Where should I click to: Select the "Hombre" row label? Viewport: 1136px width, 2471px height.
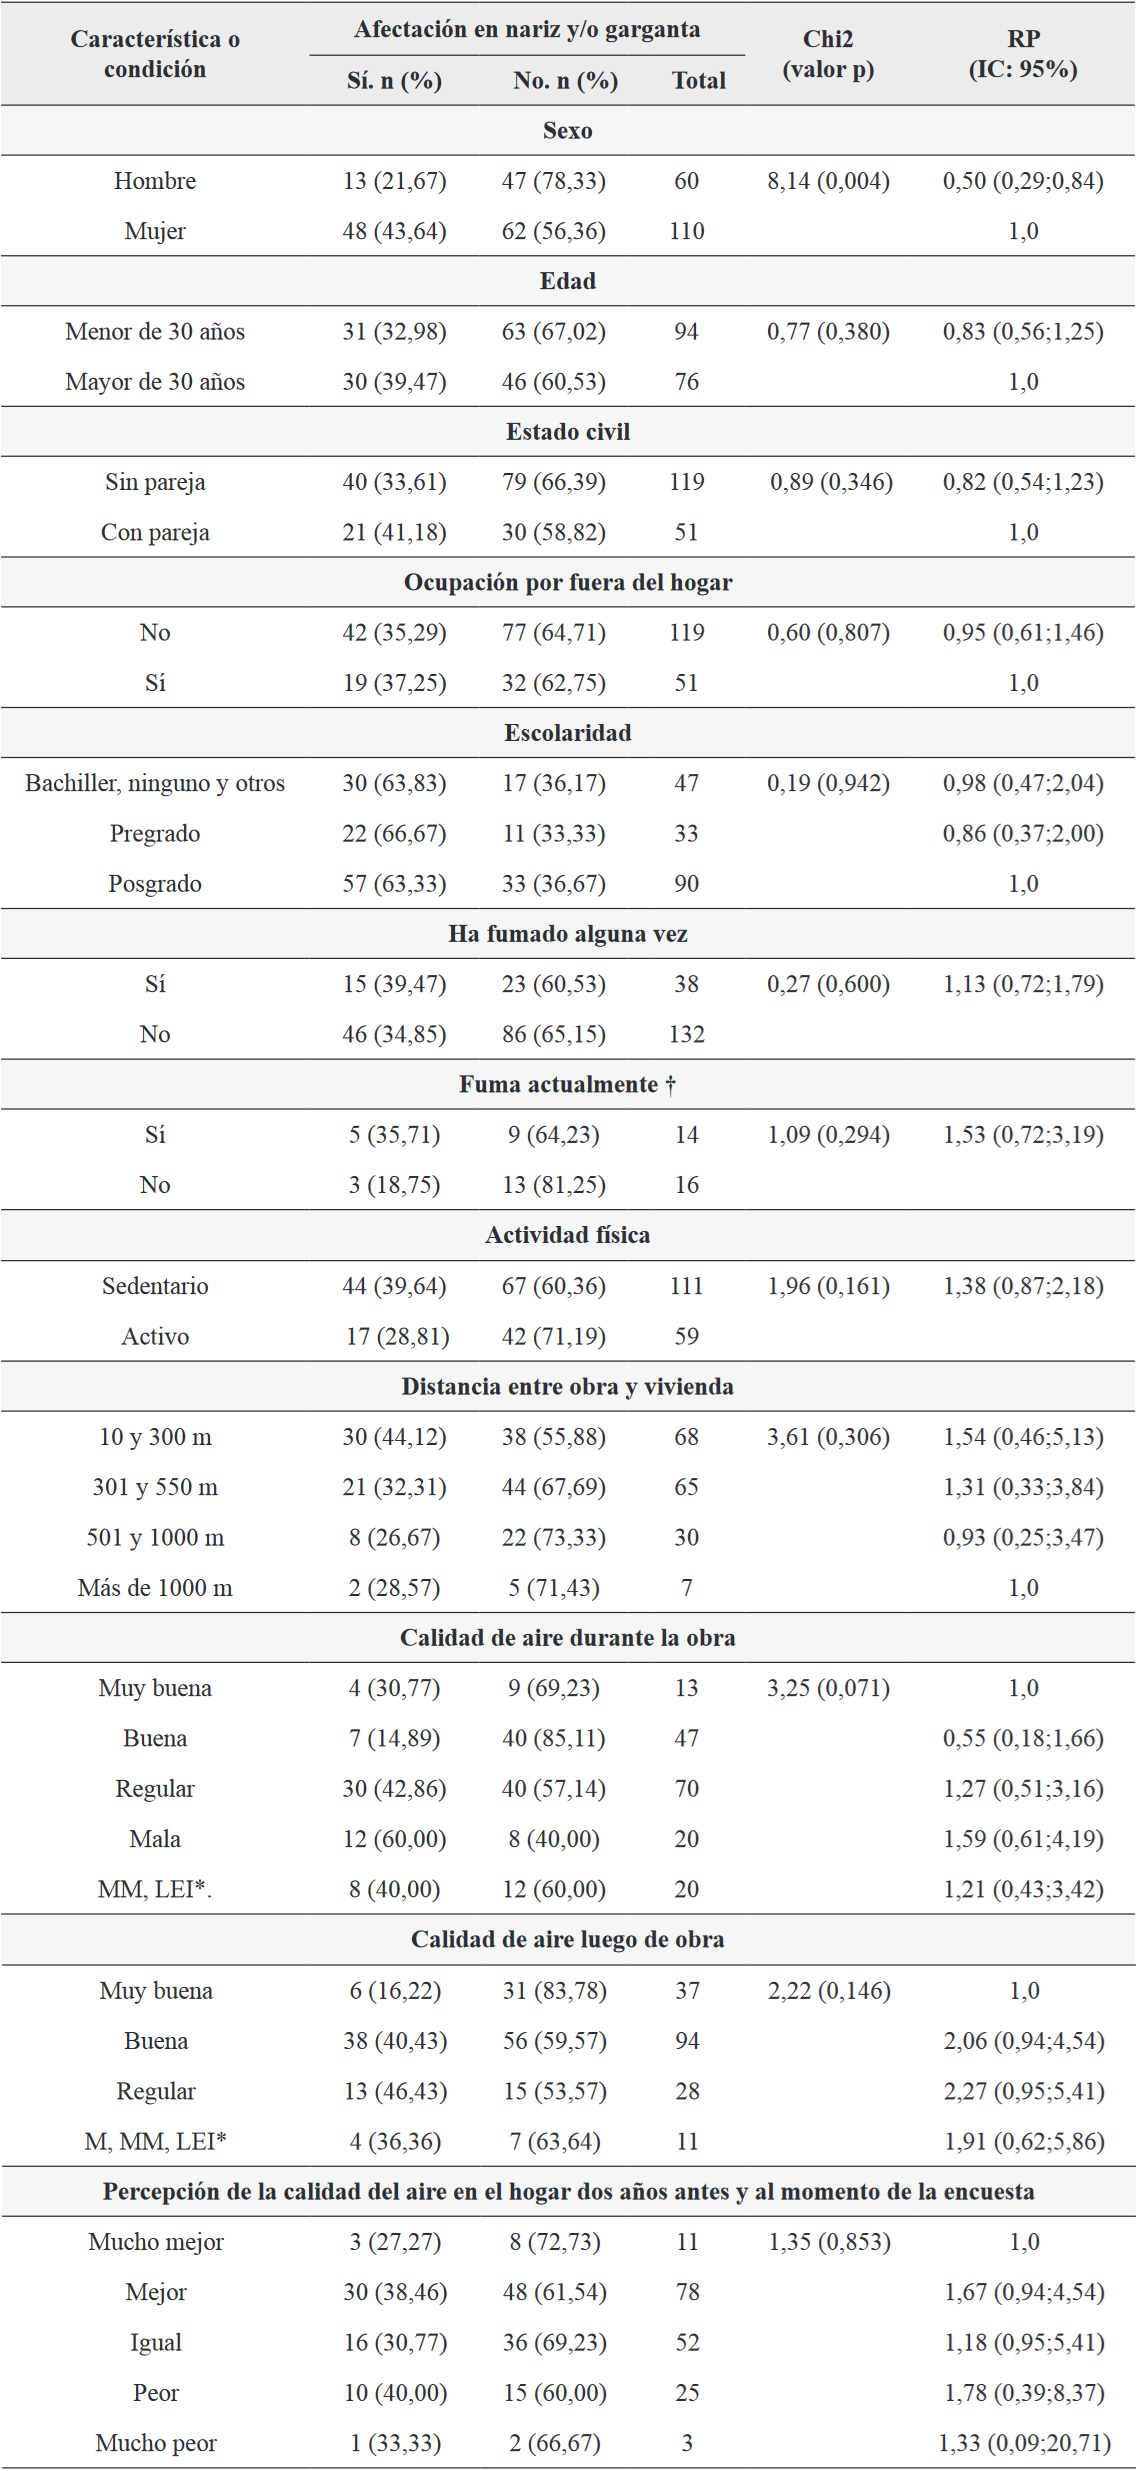coord(155,181)
